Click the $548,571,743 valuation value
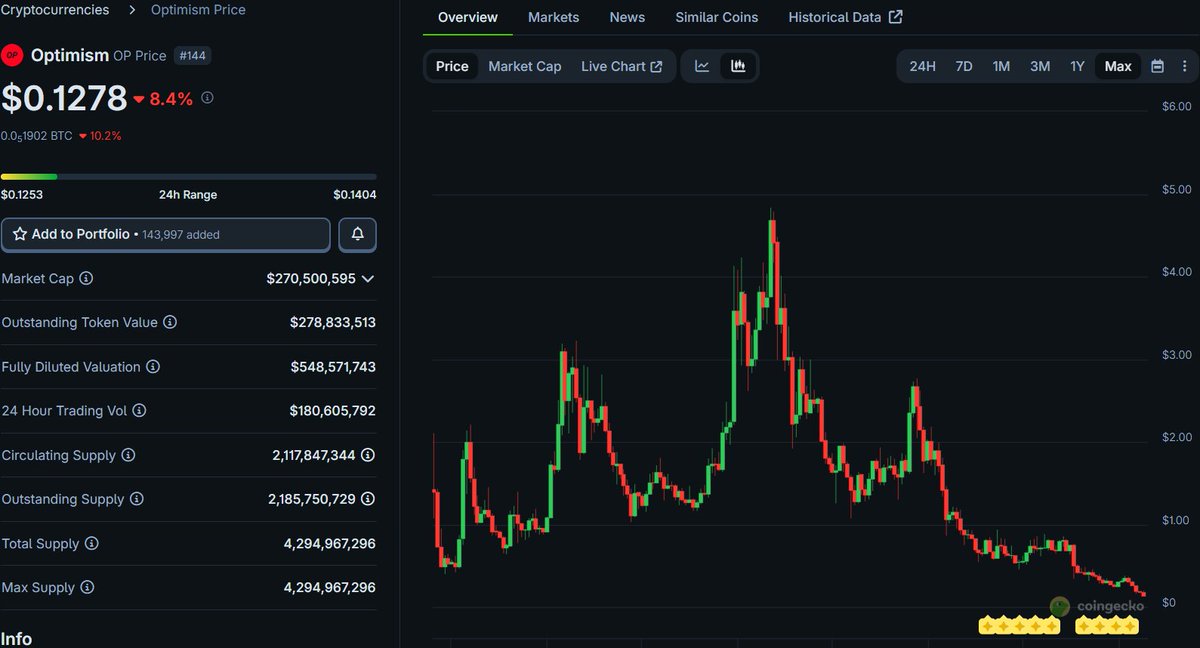Viewport: 1200px width, 648px height. 333,367
